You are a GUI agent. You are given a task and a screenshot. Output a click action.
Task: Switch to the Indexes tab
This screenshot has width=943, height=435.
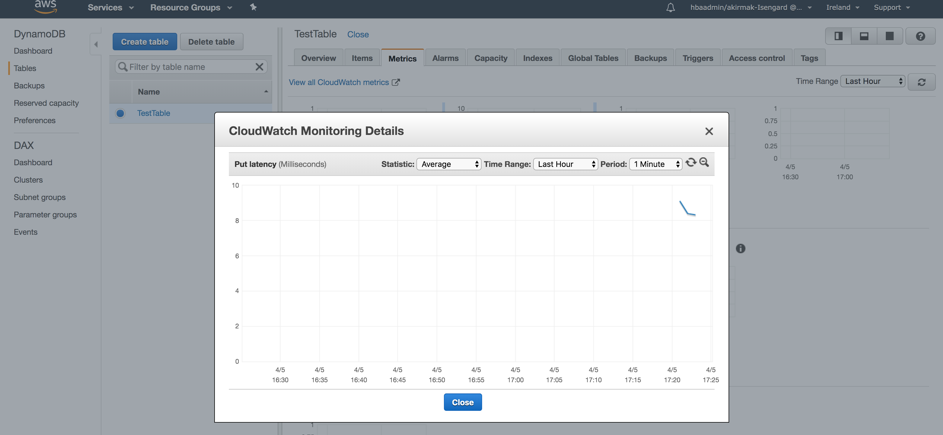click(x=538, y=58)
